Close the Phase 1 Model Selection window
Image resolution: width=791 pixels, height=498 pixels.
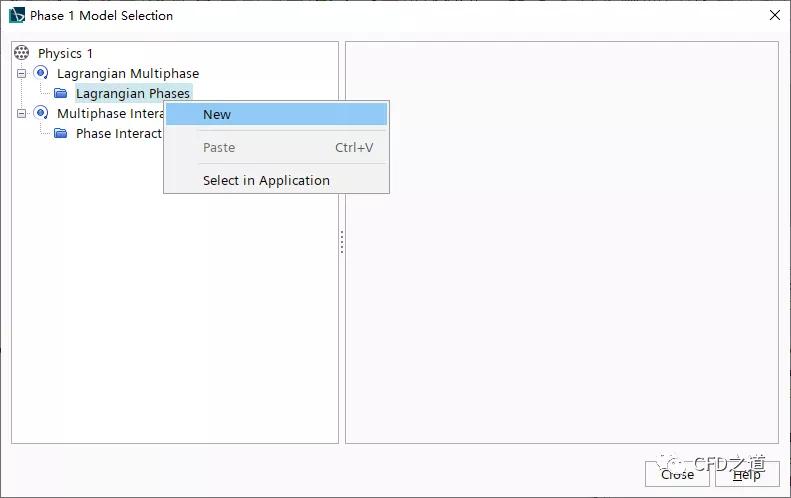[775, 15]
